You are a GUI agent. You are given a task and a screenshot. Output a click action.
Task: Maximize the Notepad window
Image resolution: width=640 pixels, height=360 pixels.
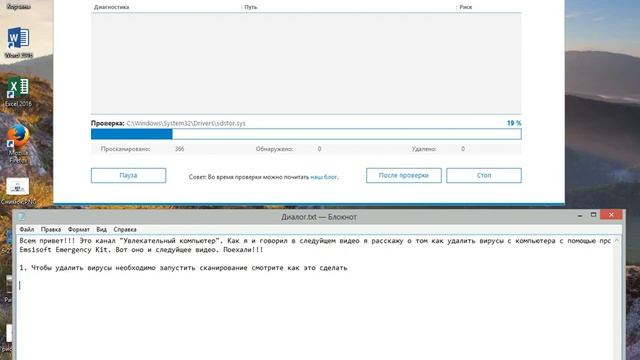593,215
